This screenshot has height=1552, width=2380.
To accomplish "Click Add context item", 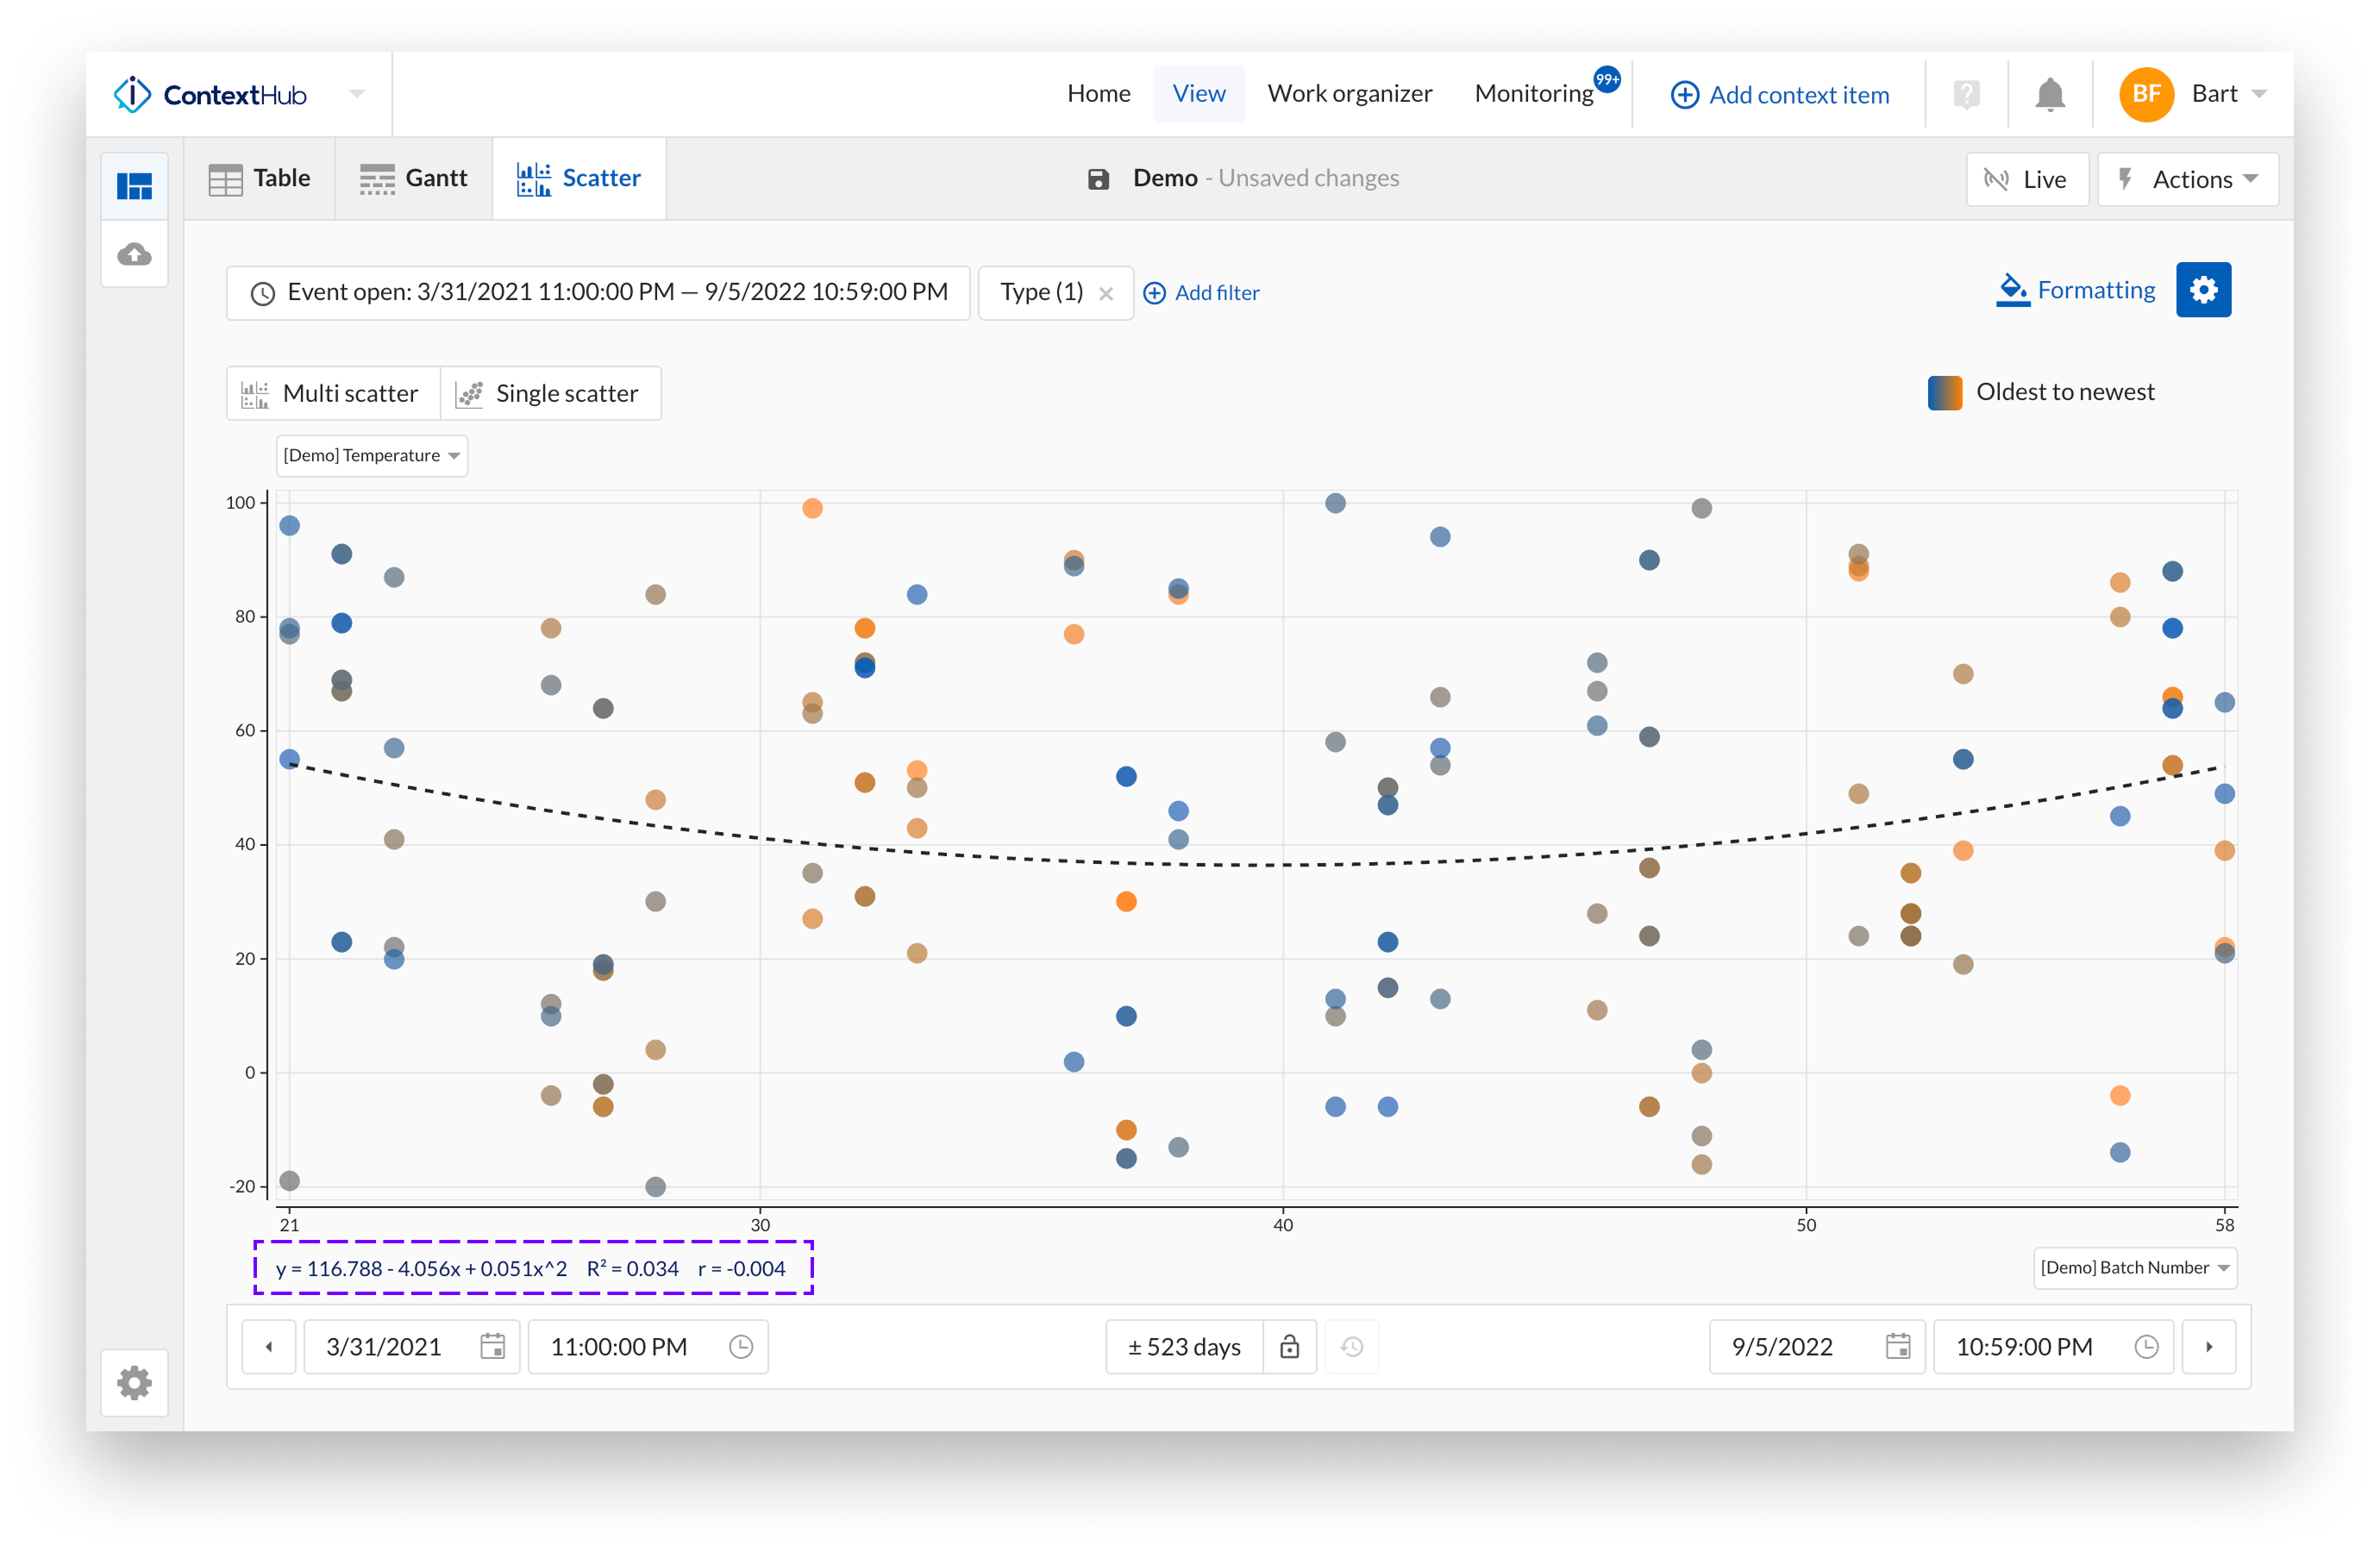I will tap(1779, 94).
